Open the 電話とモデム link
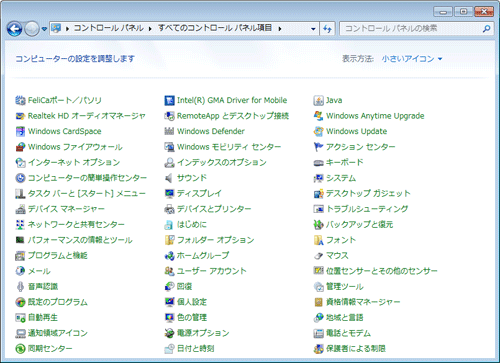The height and width of the screenshot is (363, 500). pyautogui.click(x=348, y=333)
